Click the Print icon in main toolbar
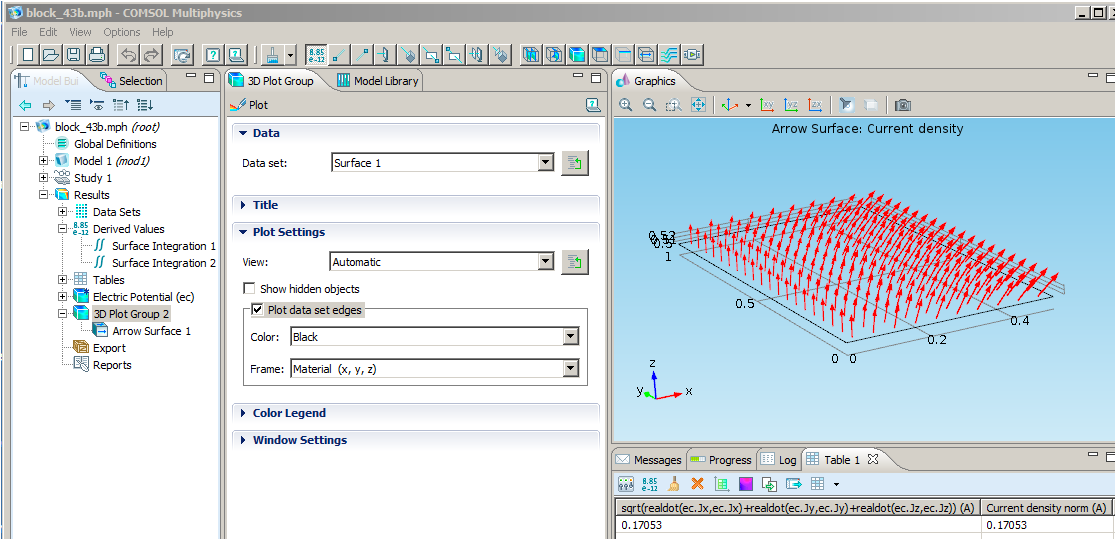The image size is (1116, 540). 97,55
